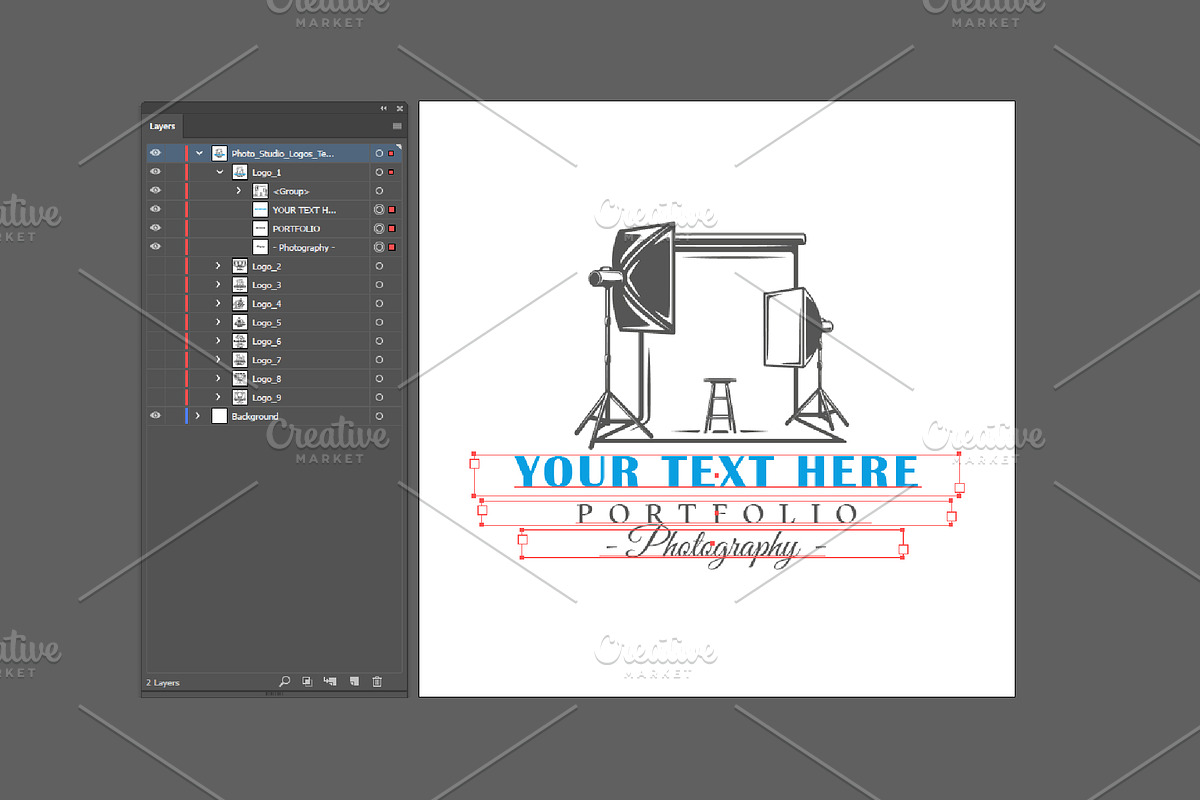Click red selection square of YOUR TEXT H... row

(x=392, y=210)
